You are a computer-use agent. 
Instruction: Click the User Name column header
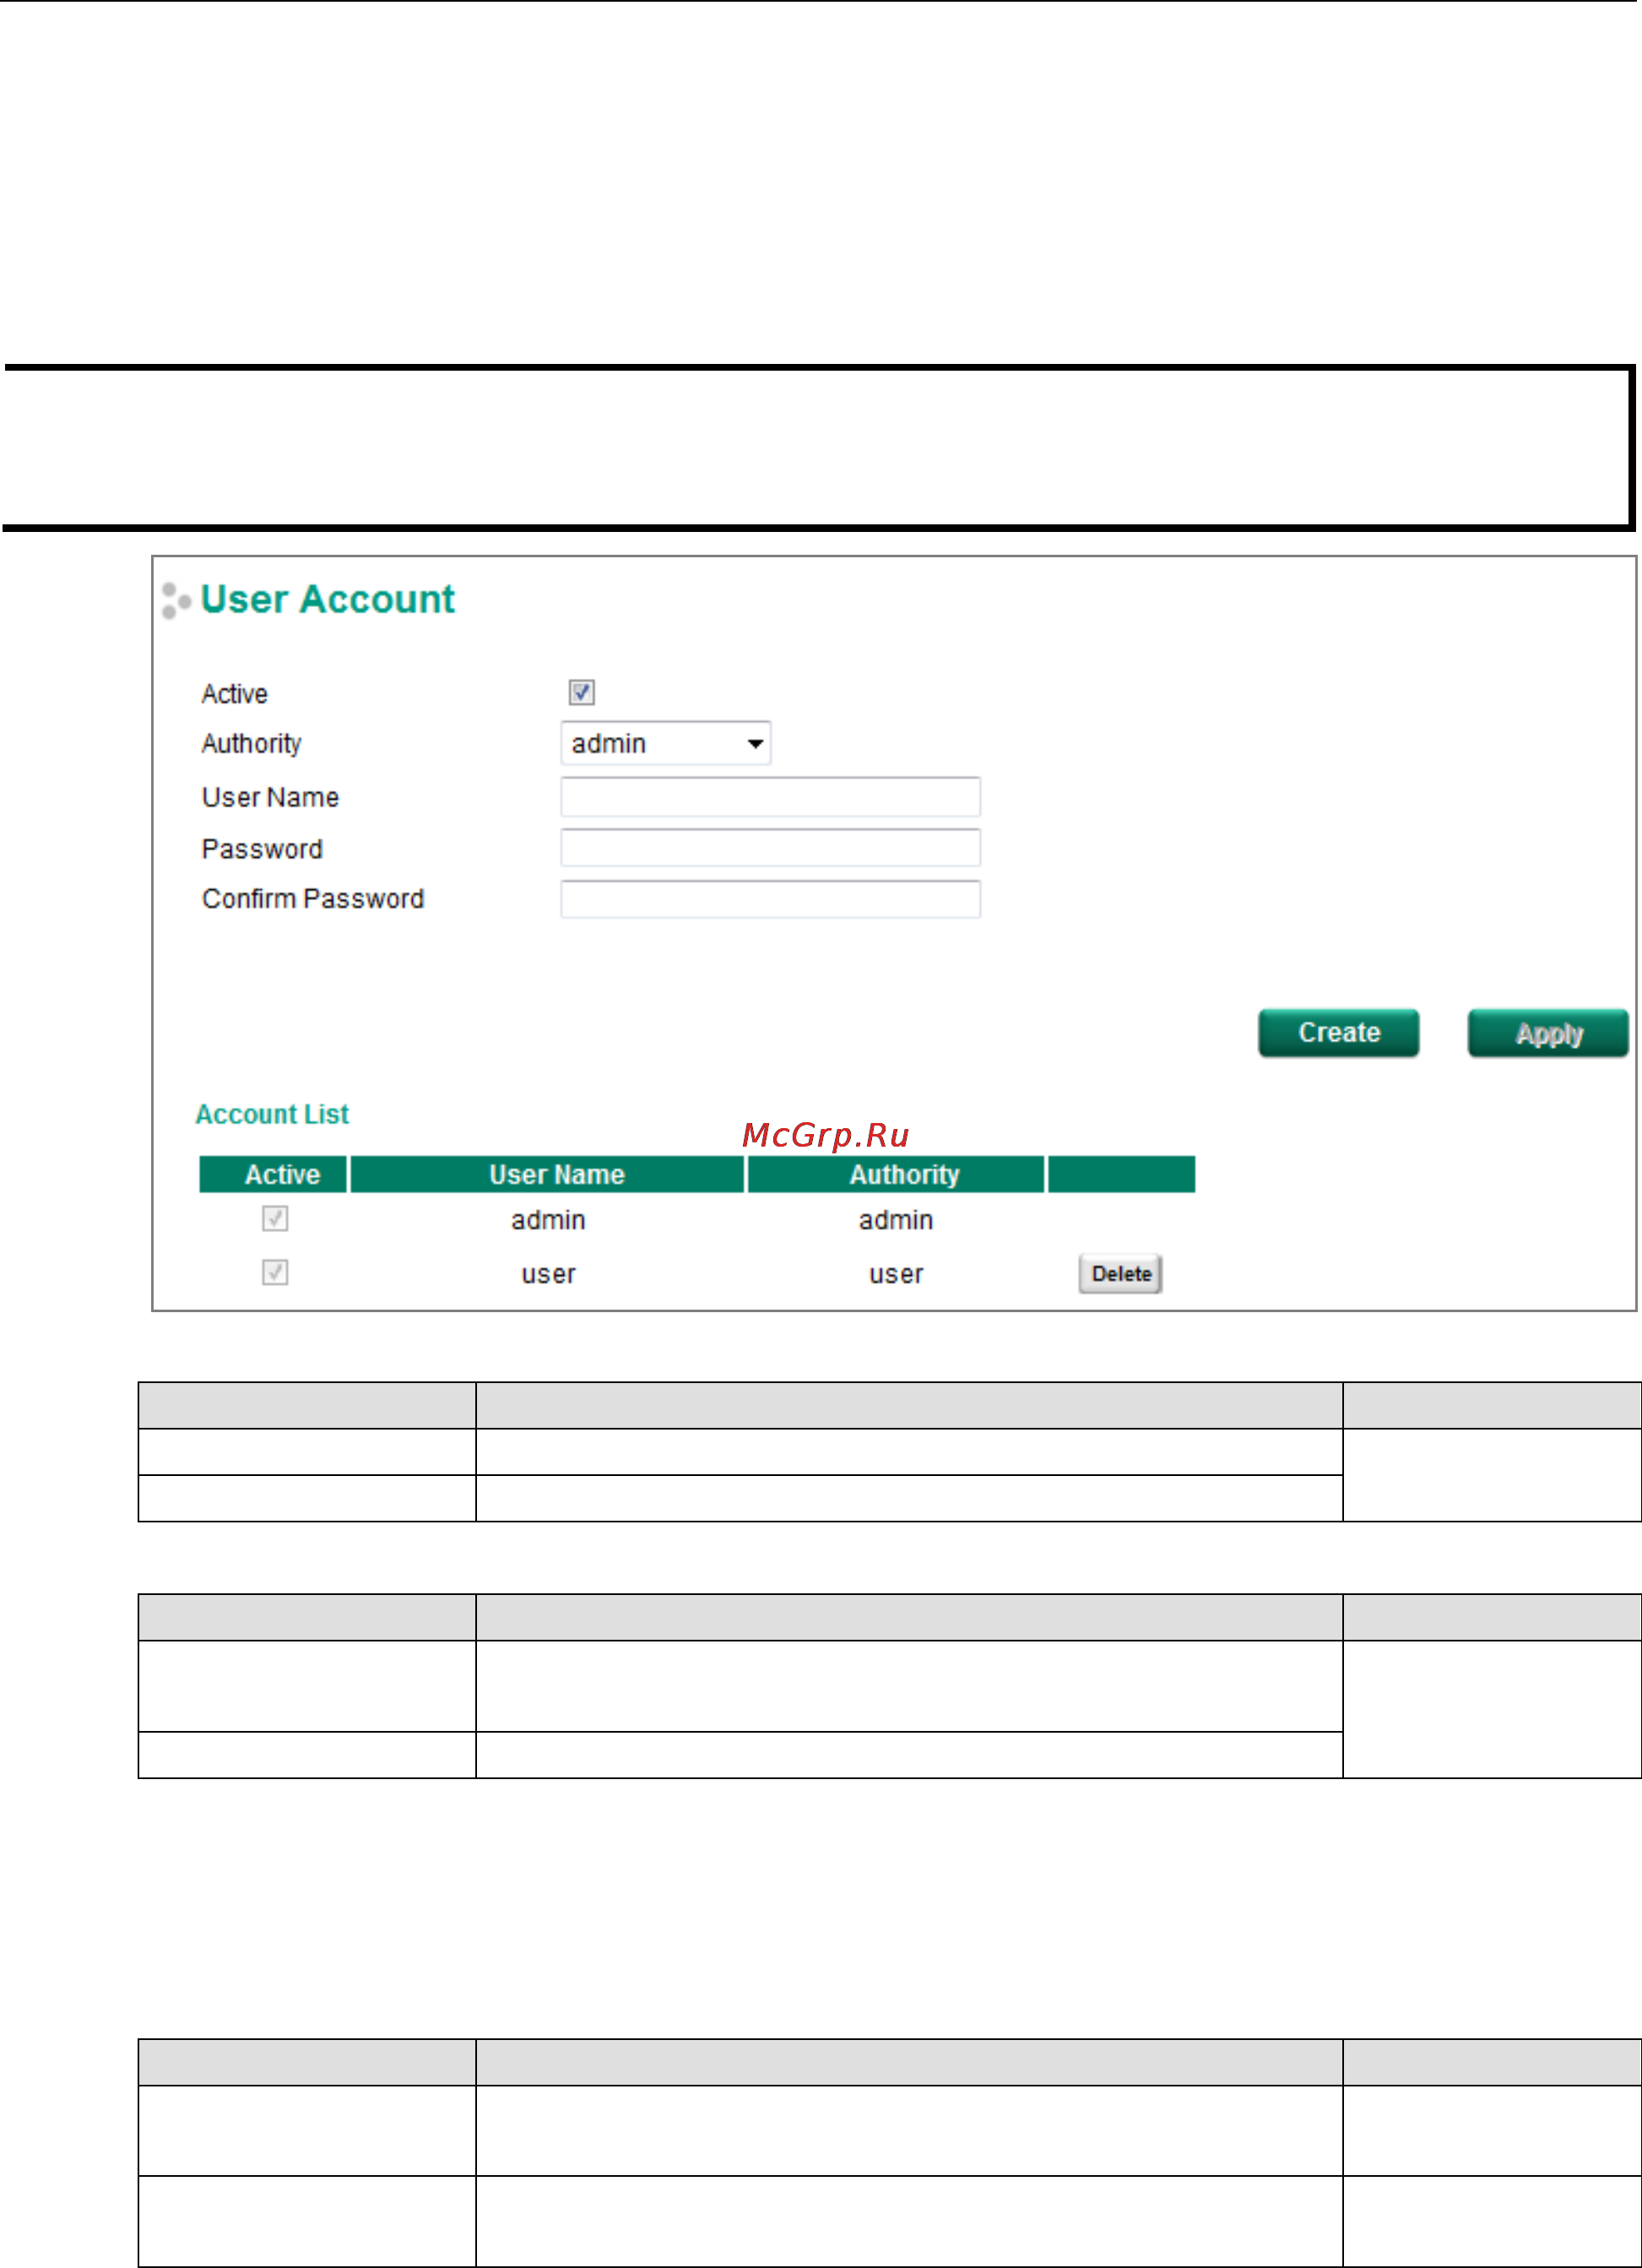[x=547, y=1174]
